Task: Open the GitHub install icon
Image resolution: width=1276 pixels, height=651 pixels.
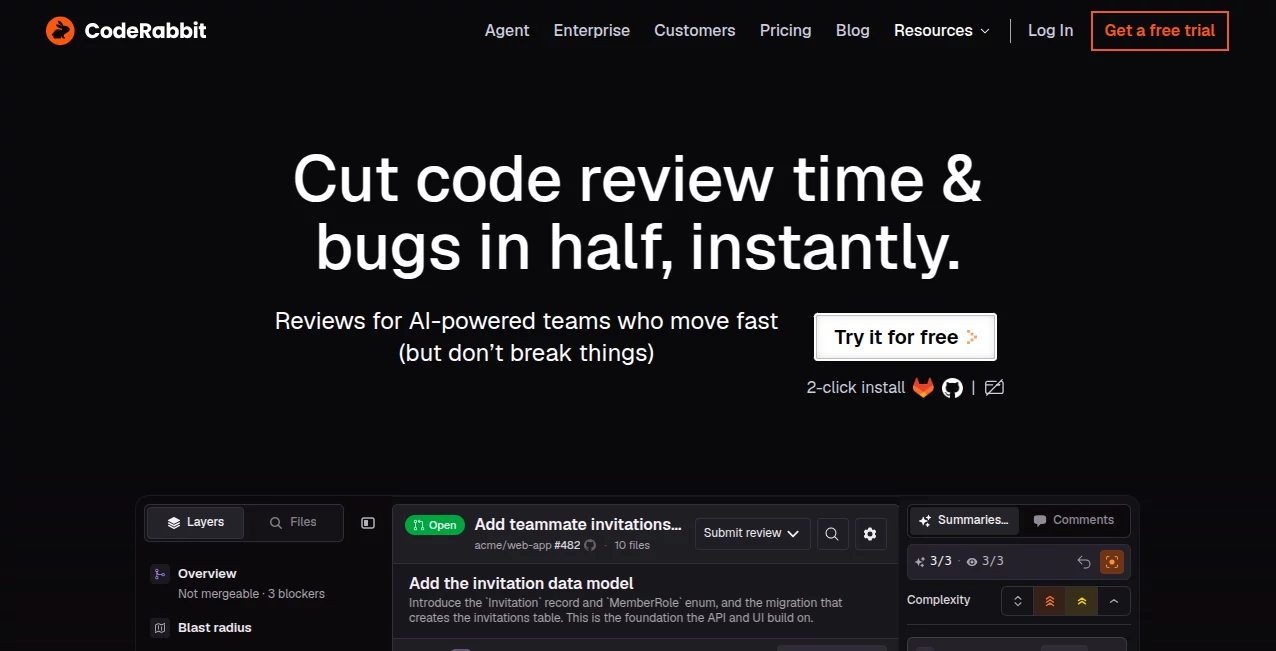Action: (x=952, y=388)
